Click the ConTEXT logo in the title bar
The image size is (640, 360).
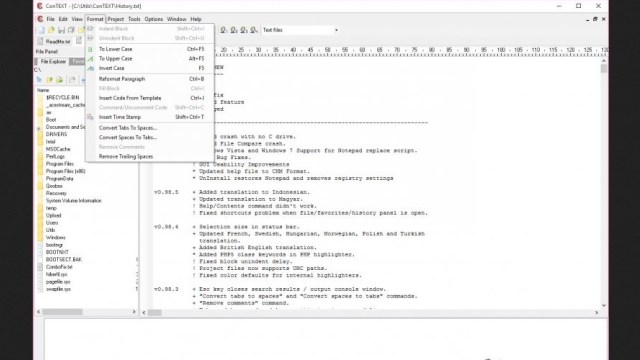coord(40,6)
